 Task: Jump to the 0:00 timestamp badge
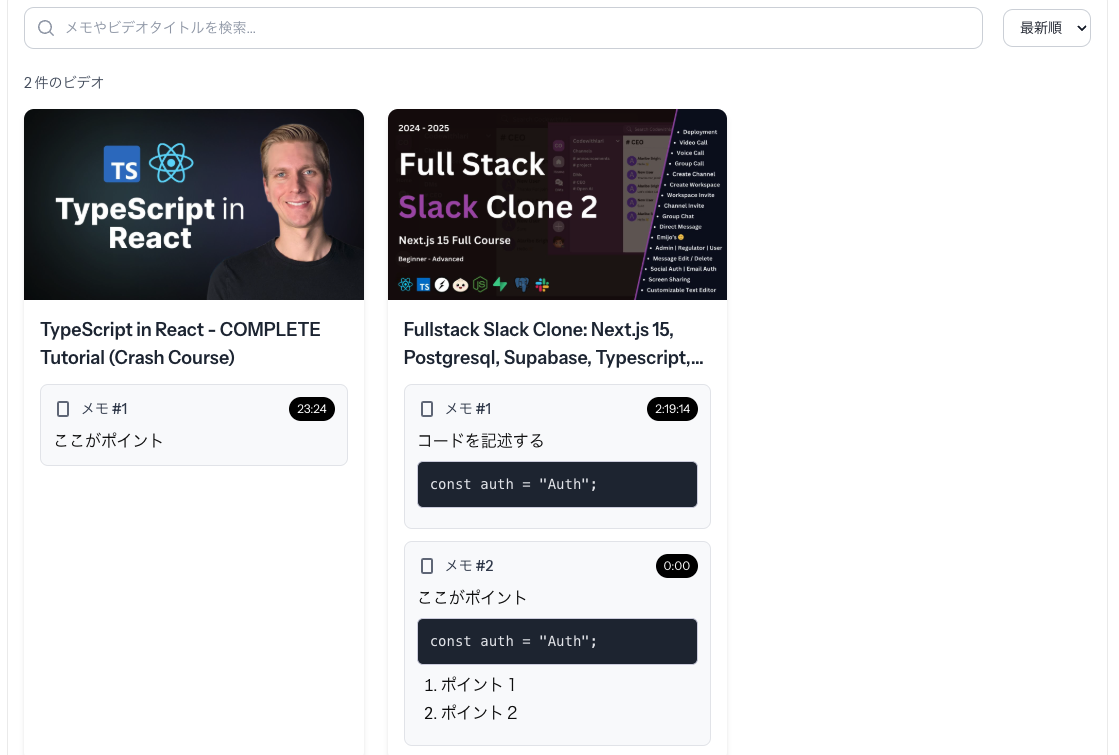tap(677, 566)
